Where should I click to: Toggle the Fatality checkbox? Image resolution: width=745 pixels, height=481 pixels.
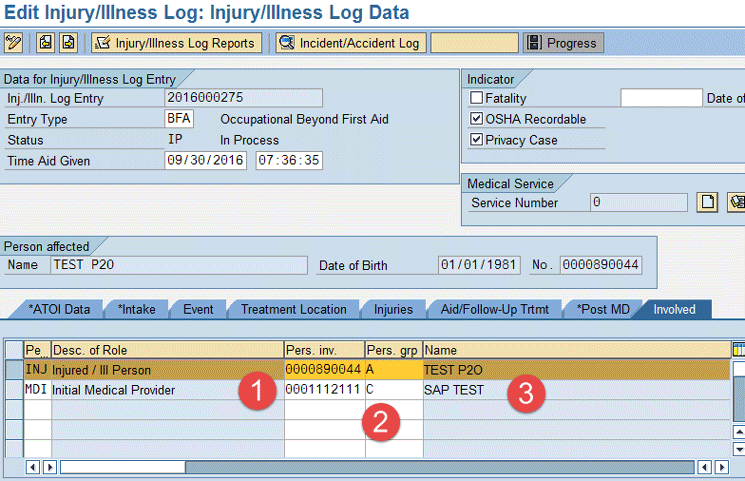(477, 99)
